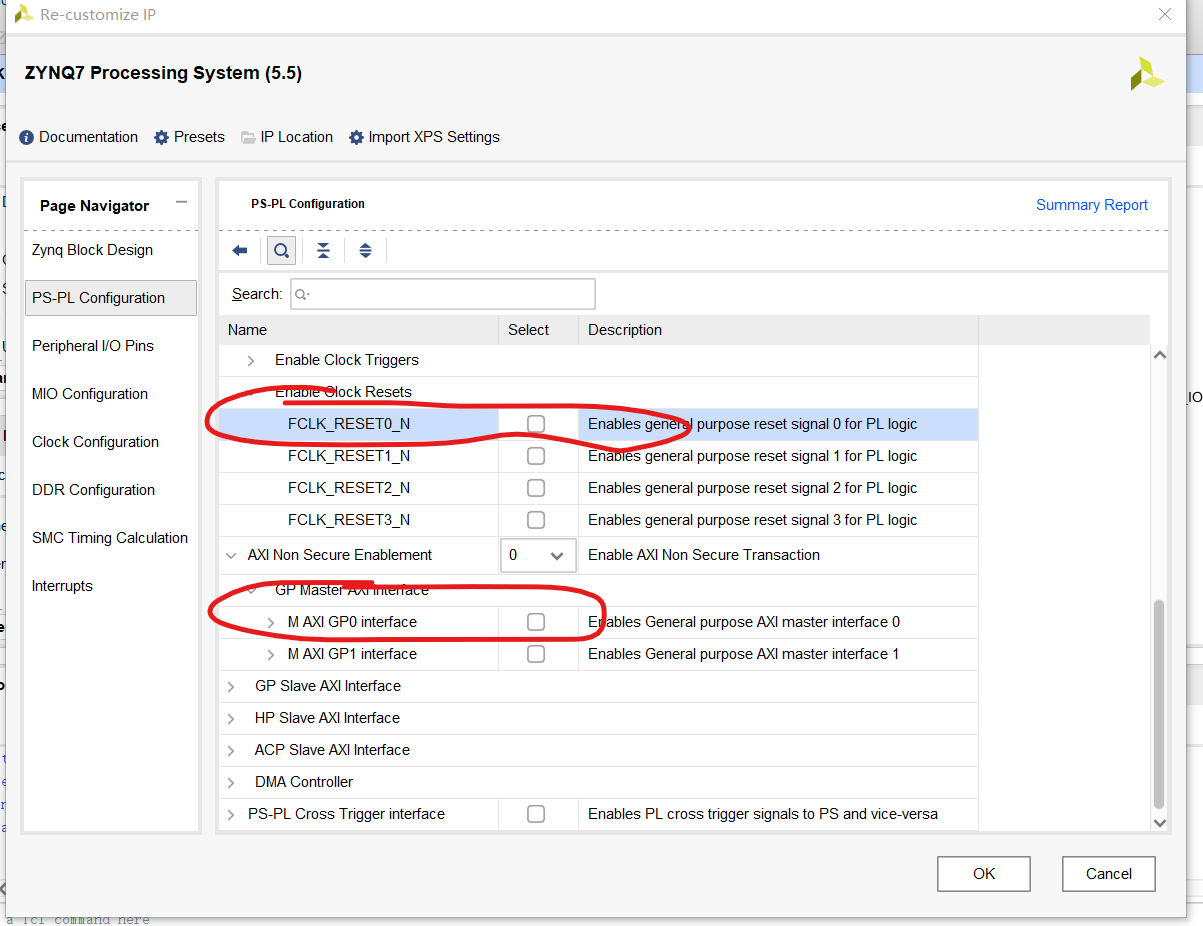The height and width of the screenshot is (926, 1203).
Task: Click the Presets link
Action: (x=199, y=137)
